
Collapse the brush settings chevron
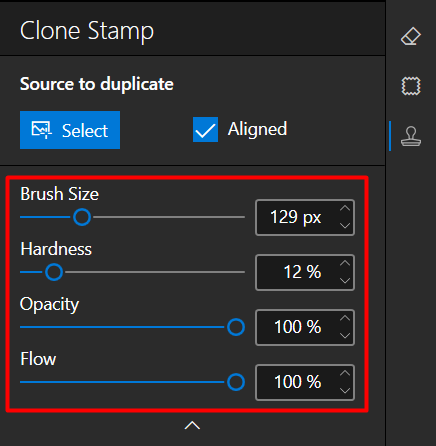[x=192, y=425]
